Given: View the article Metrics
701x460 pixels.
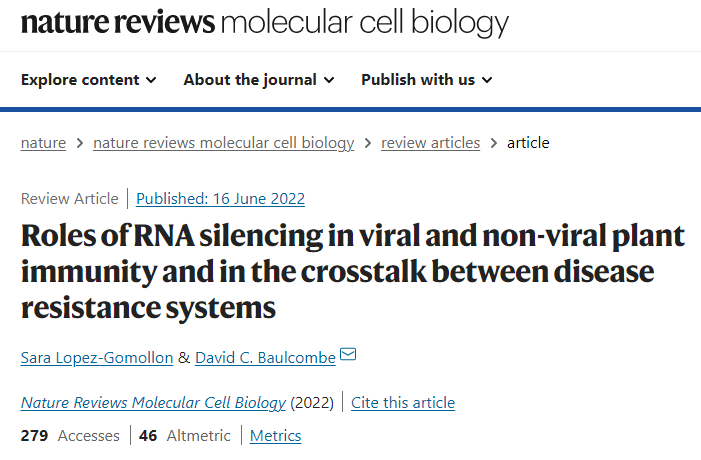Looking at the screenshot, I should pyautogui.click(x=275, y=435).
